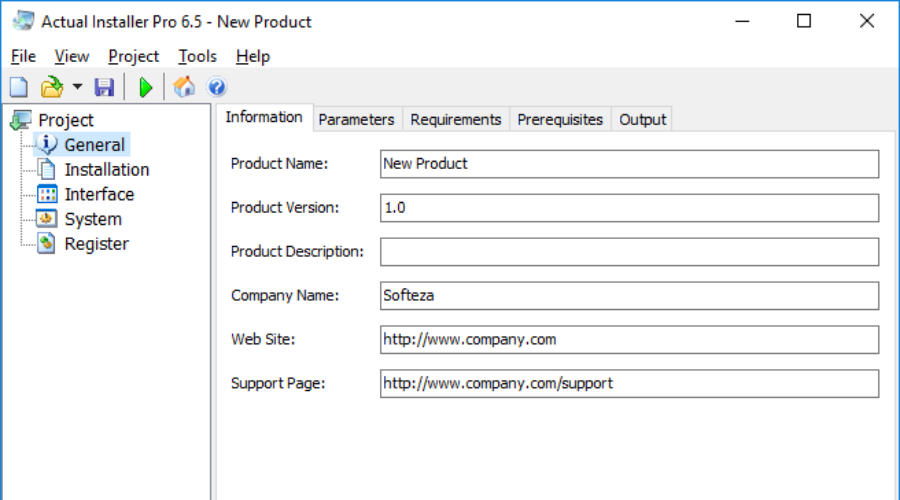This screenshot has height=500, width=900.
Task: Open the File menu
Action: [23, 56]
